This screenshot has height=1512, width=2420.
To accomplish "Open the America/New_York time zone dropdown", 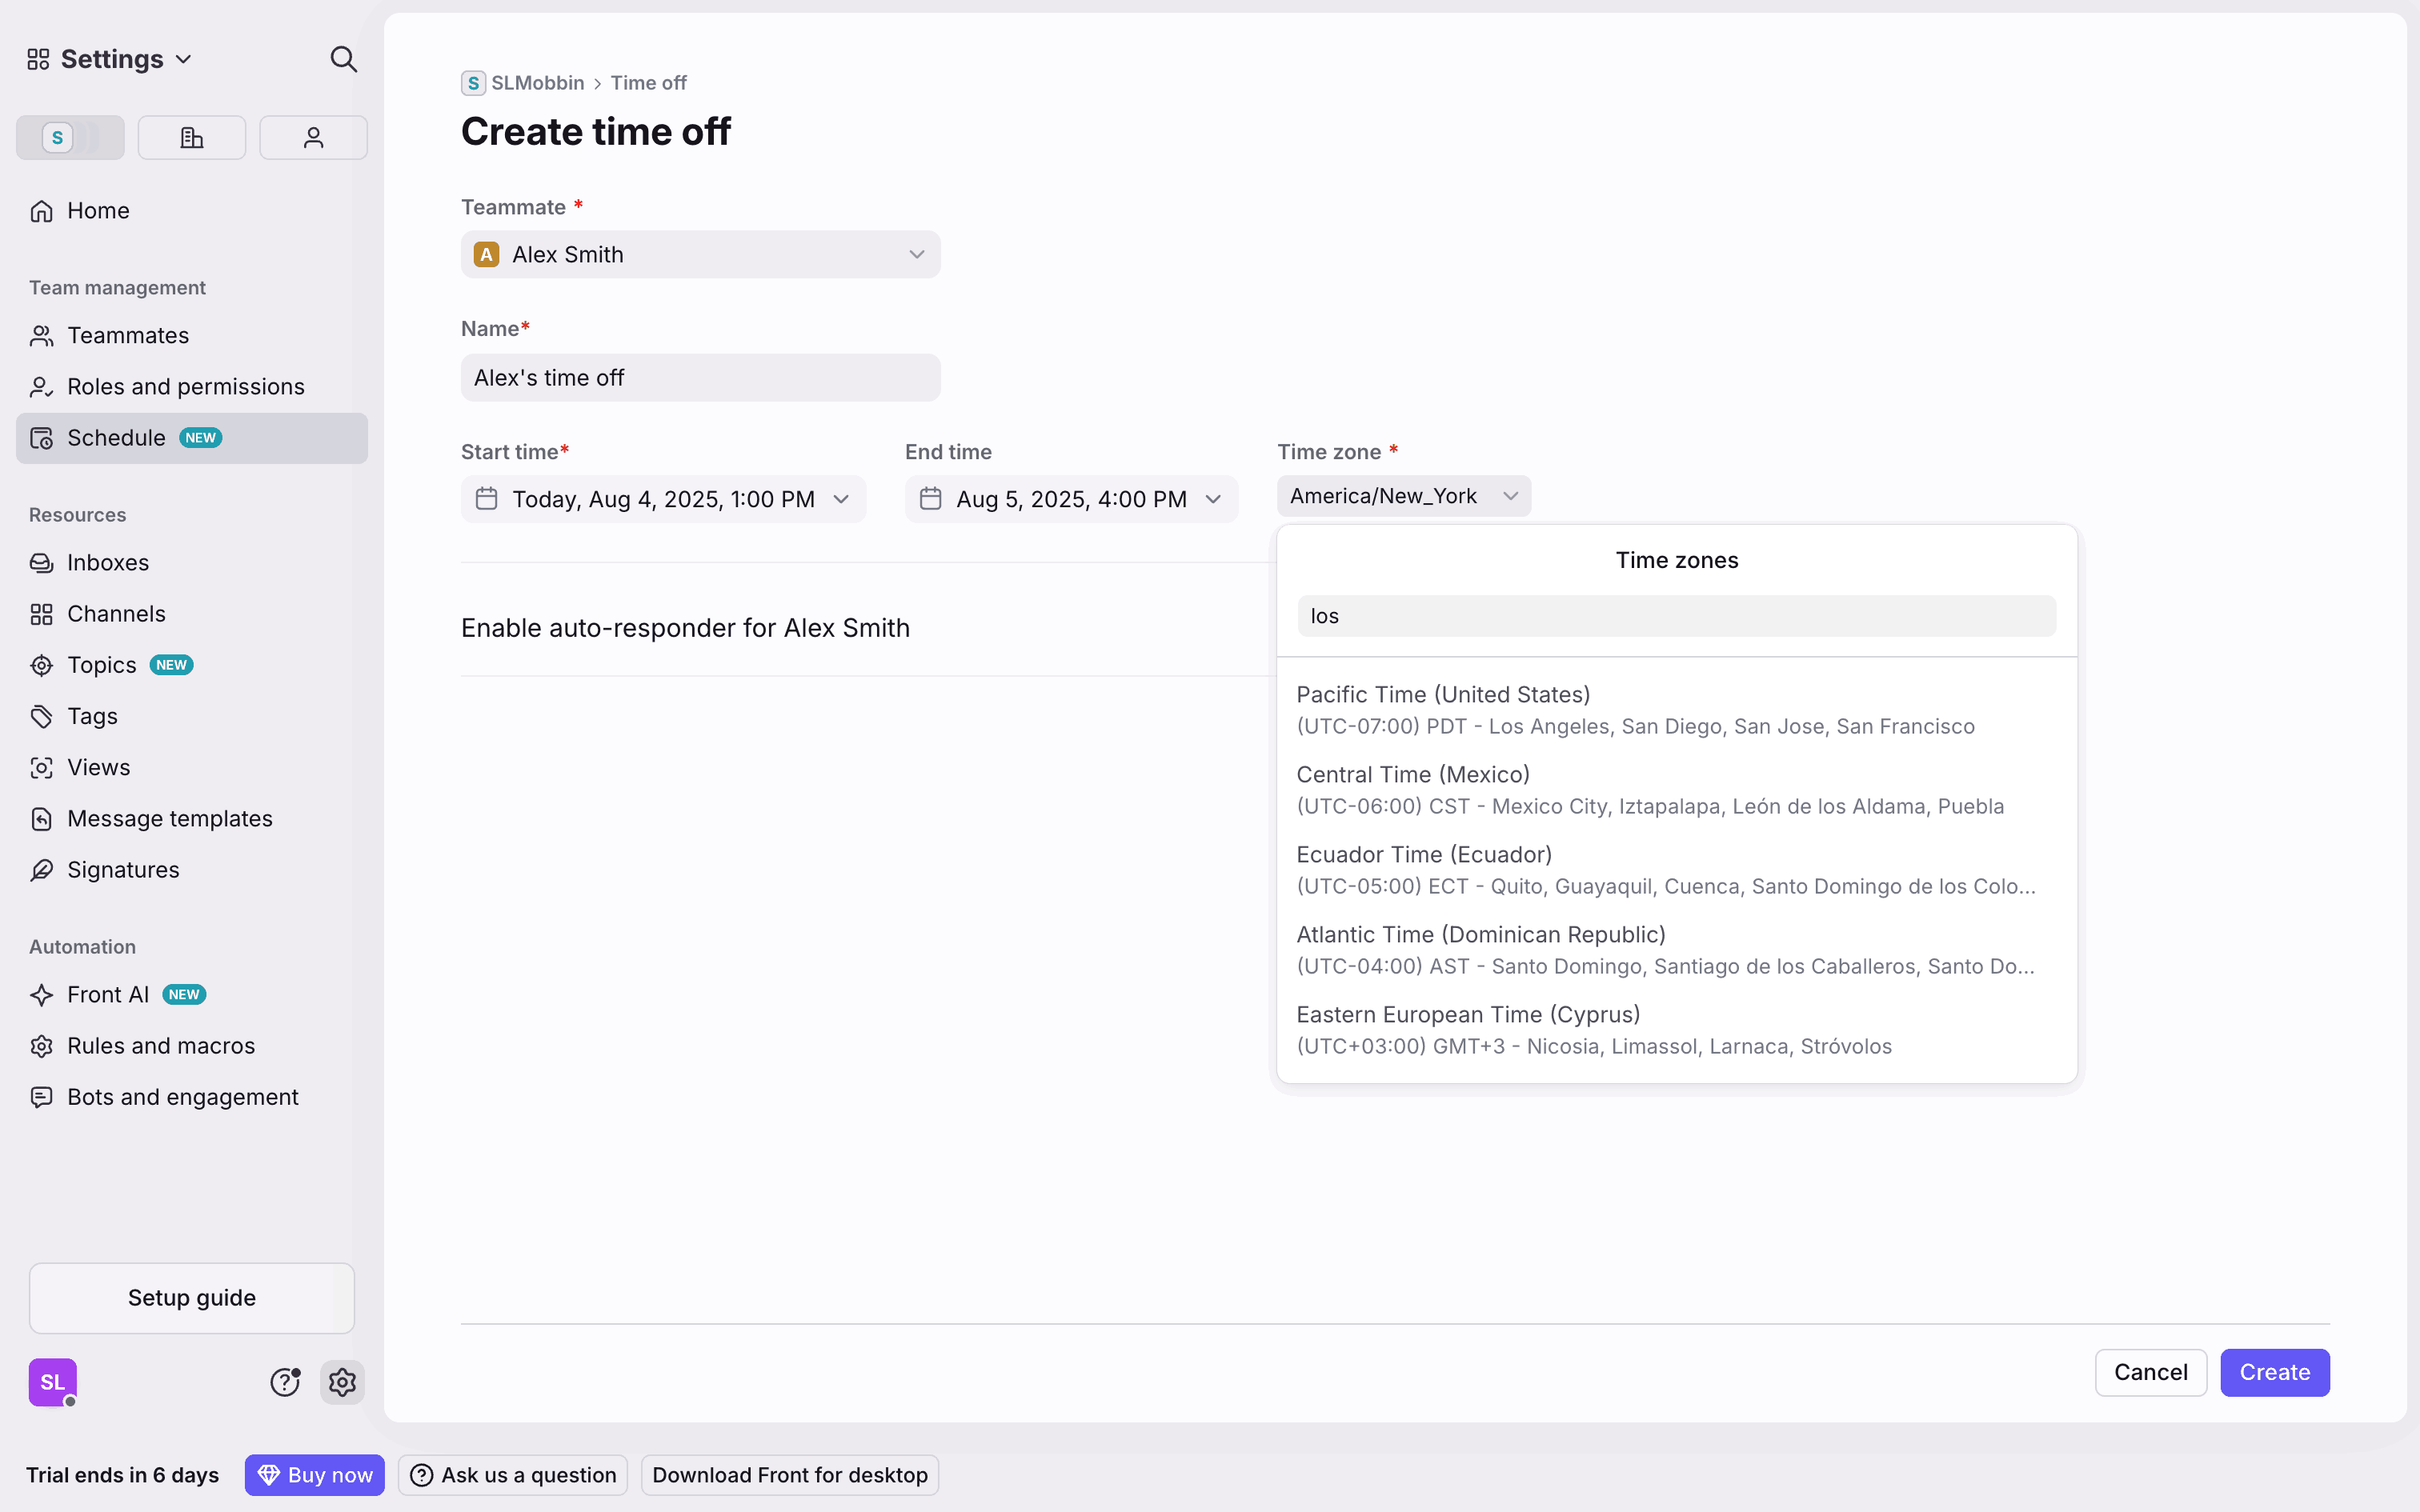I will click(1403, 496).
